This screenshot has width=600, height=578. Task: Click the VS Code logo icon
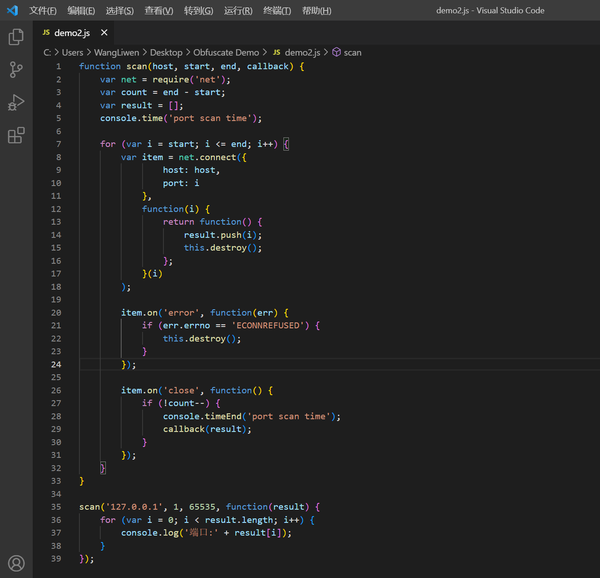[x=13, y=10]
